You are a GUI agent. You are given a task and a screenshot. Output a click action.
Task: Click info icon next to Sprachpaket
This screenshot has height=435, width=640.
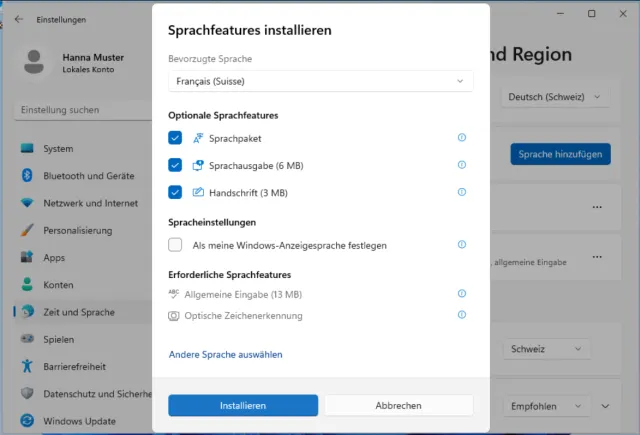461,138
